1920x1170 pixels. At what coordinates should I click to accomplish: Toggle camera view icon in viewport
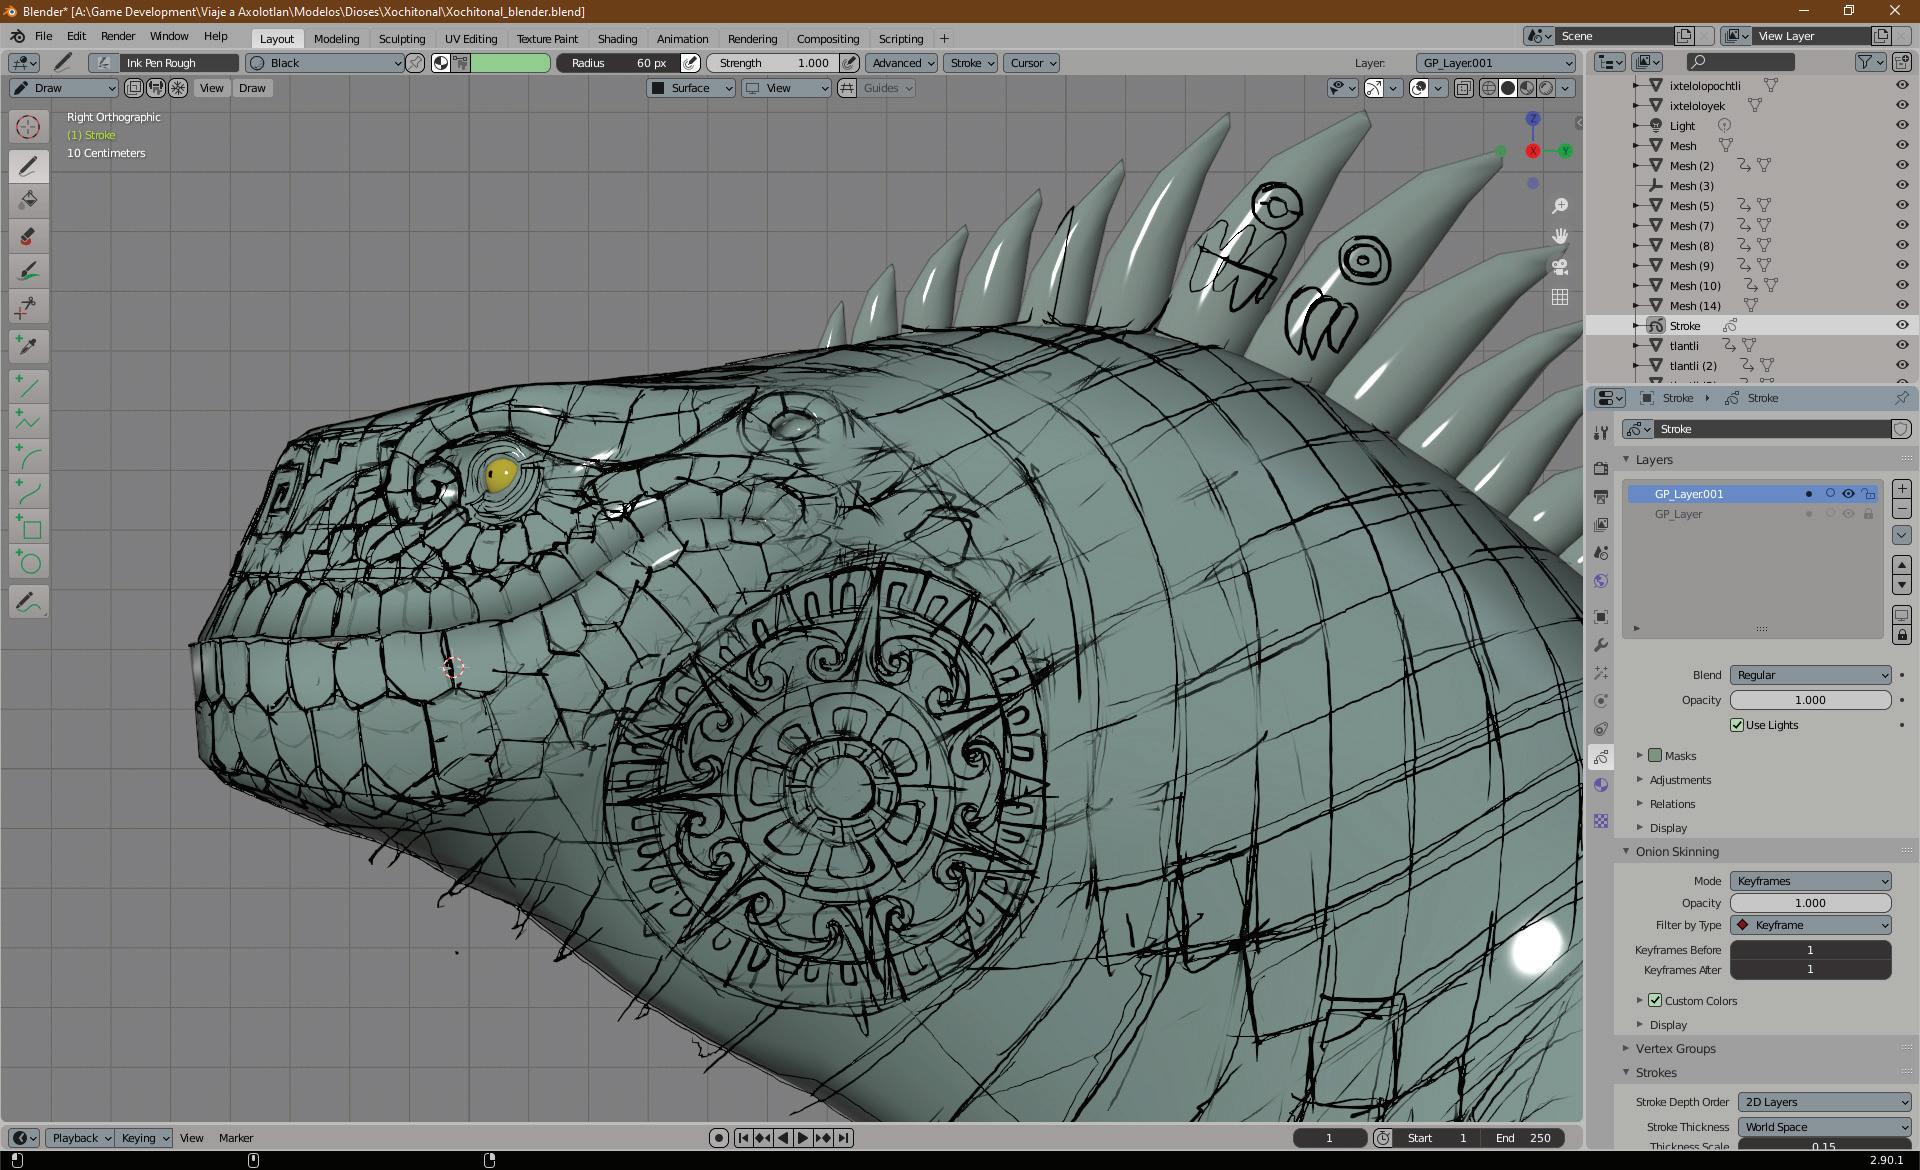[1560, 267]
